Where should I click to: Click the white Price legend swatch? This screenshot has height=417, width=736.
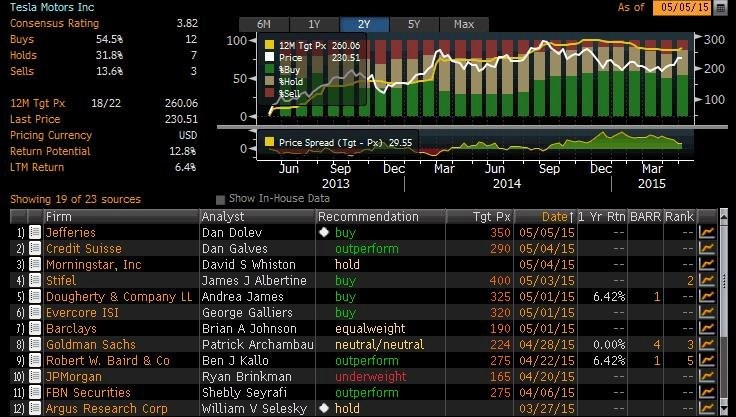point(269,57)
